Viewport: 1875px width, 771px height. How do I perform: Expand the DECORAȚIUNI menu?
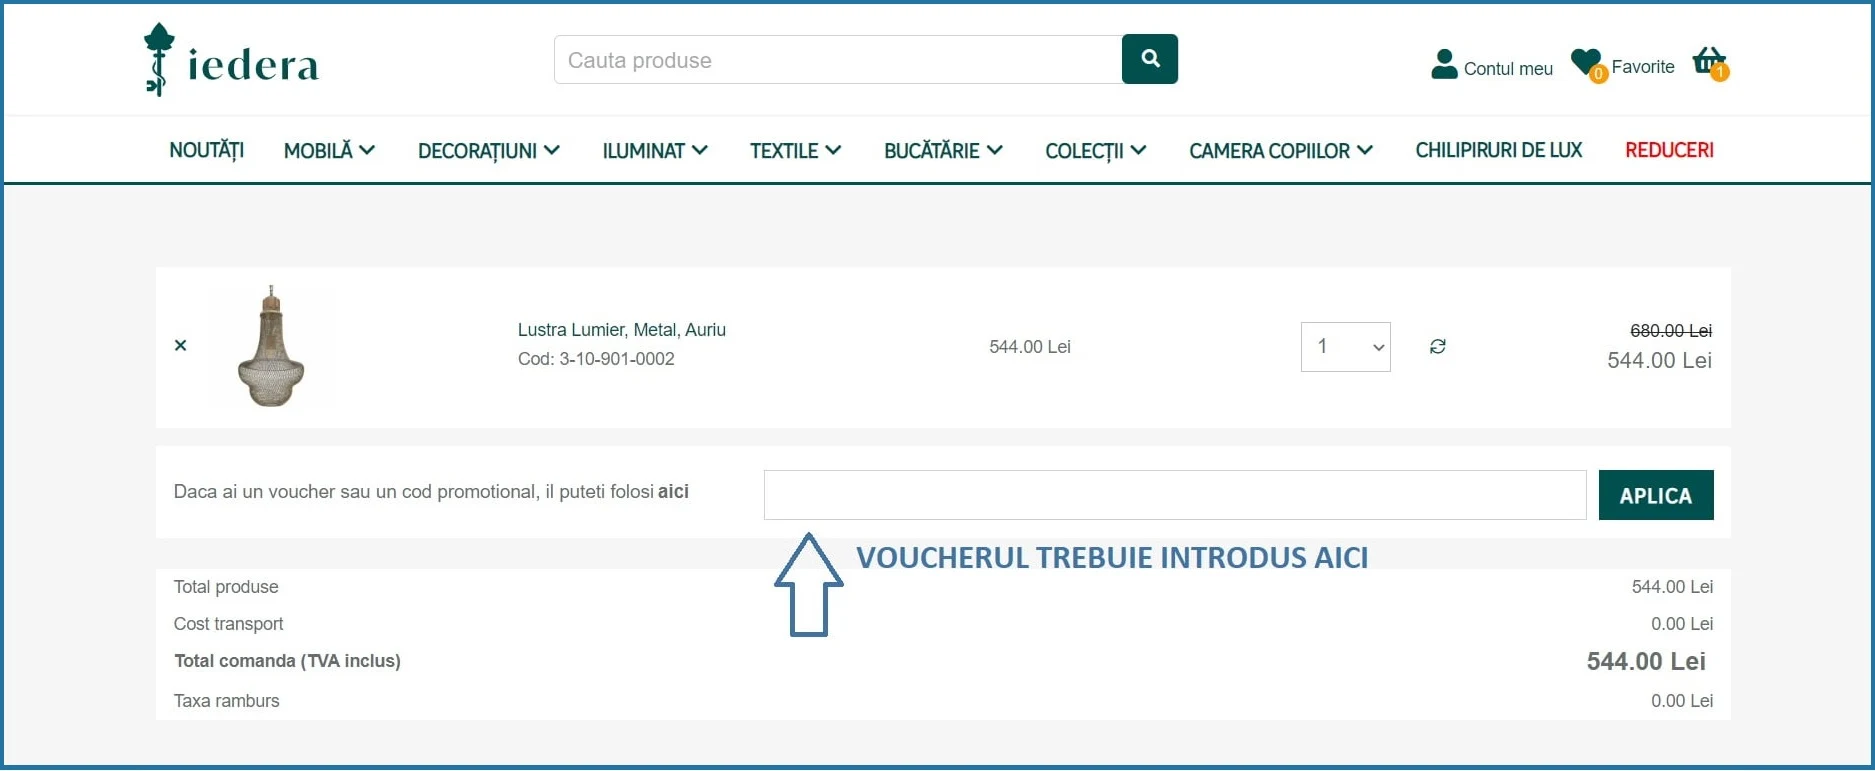pos(488,150)
